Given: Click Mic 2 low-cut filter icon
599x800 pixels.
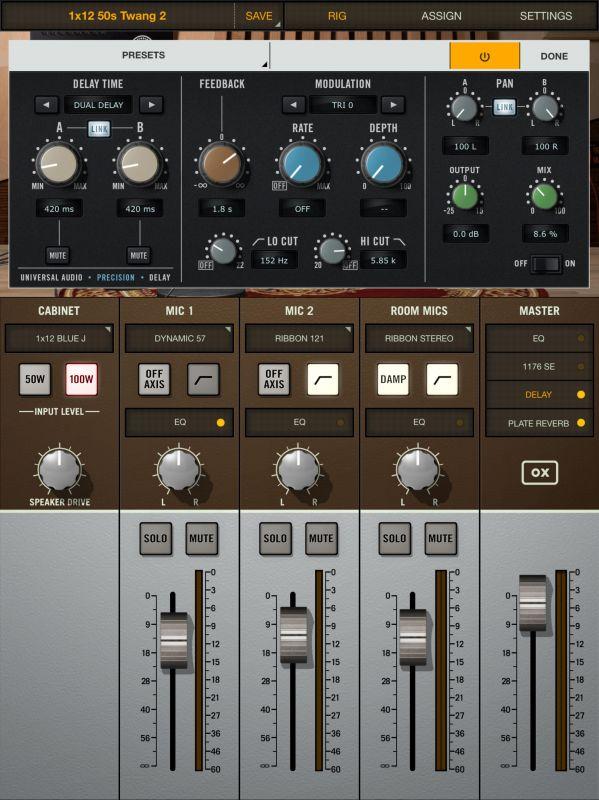Looking at the screenshot, I should (323, 379).
